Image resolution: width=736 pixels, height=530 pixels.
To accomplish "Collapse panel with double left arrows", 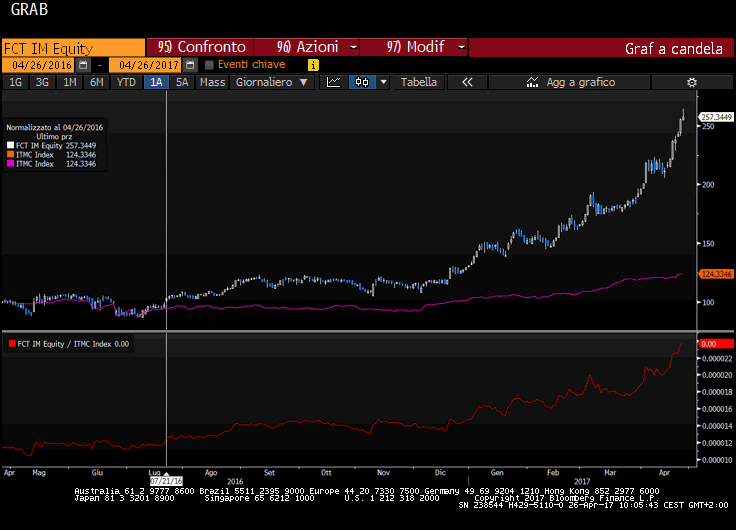I will coord(466,82).
